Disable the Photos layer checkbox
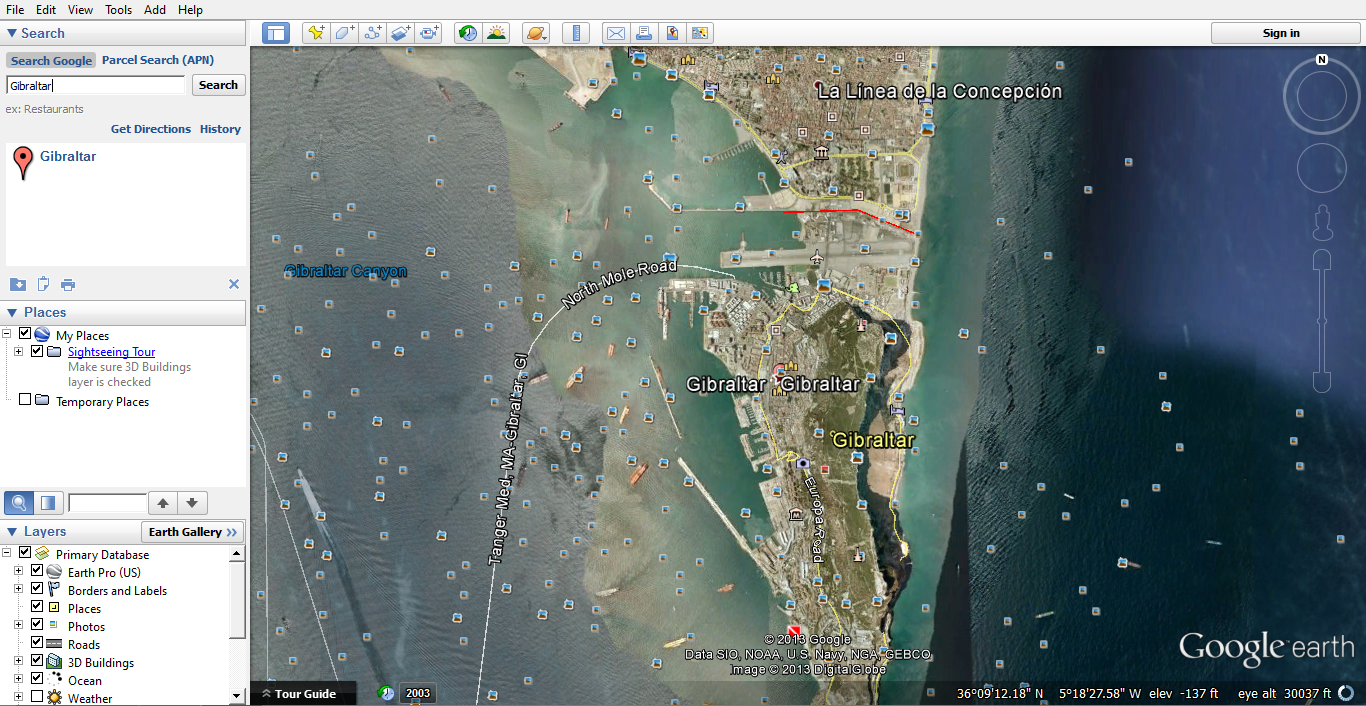 (x=37, y=625)
